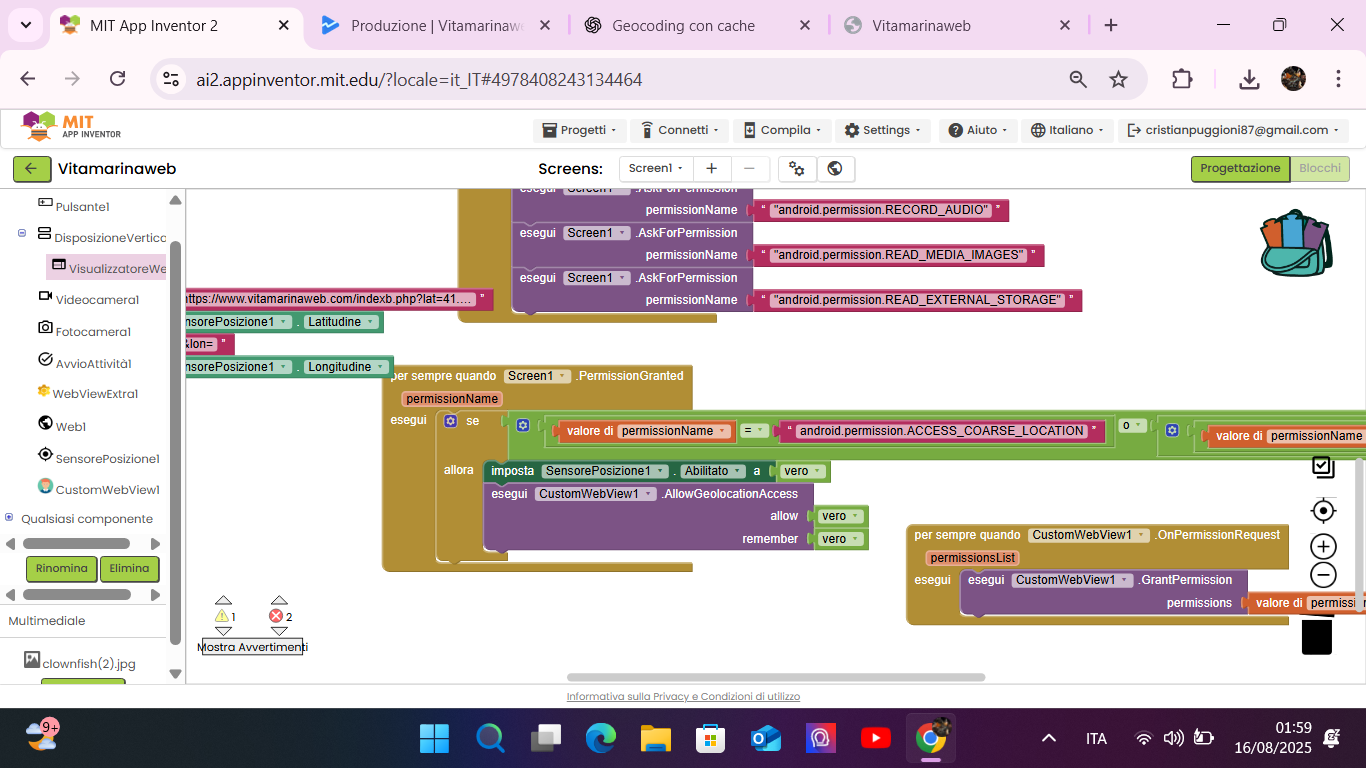Click the trash can in the workspace
Image resolution: width=1366 pixels, height=768 pixels.
(x=1316, y=636)
